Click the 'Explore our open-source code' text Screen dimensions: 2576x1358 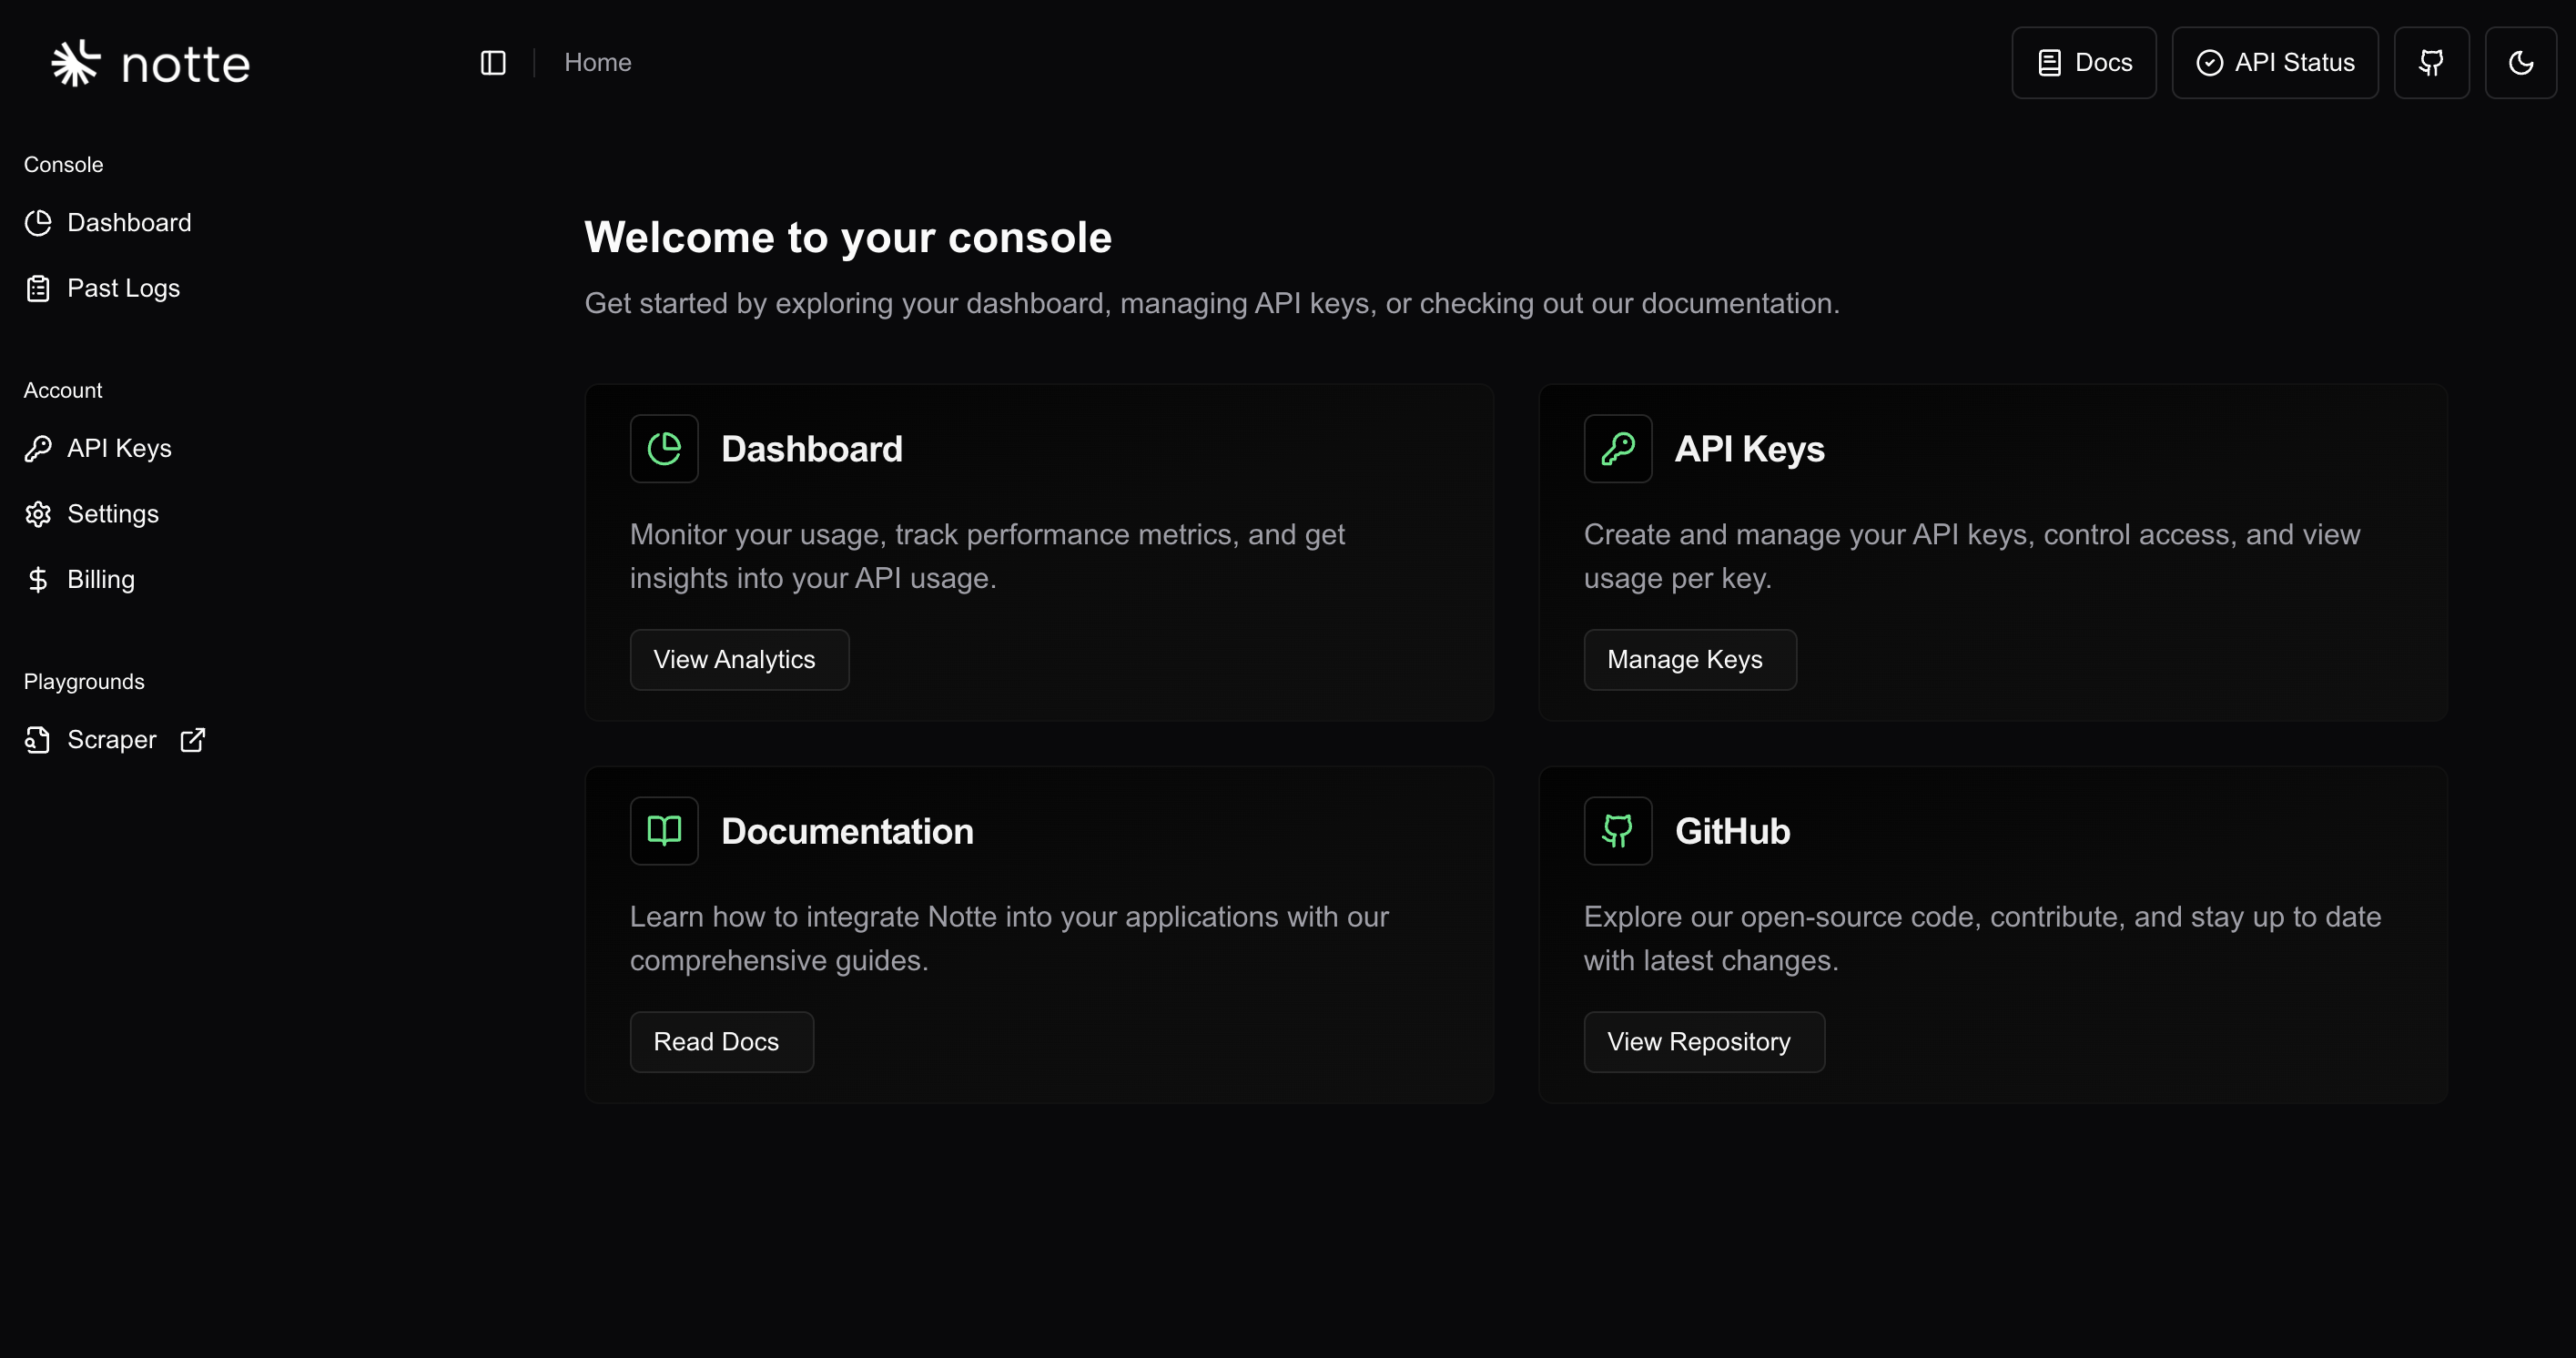1983,939
